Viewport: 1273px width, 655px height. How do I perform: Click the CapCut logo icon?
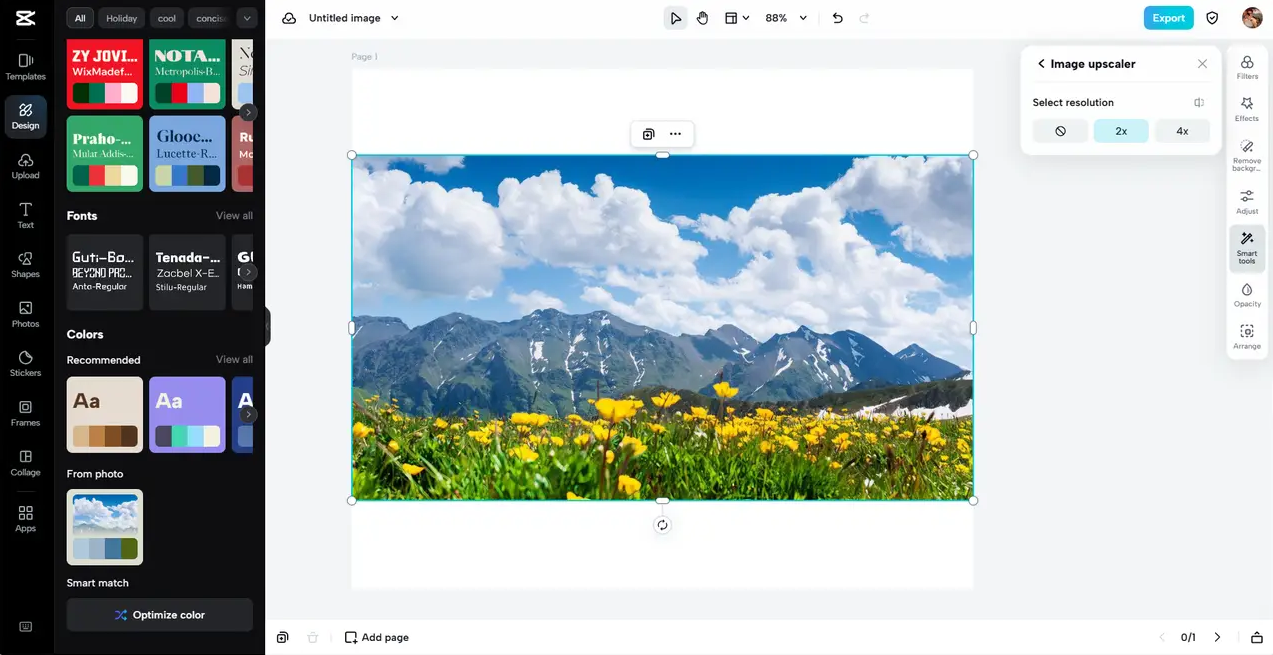pos(26,18)
